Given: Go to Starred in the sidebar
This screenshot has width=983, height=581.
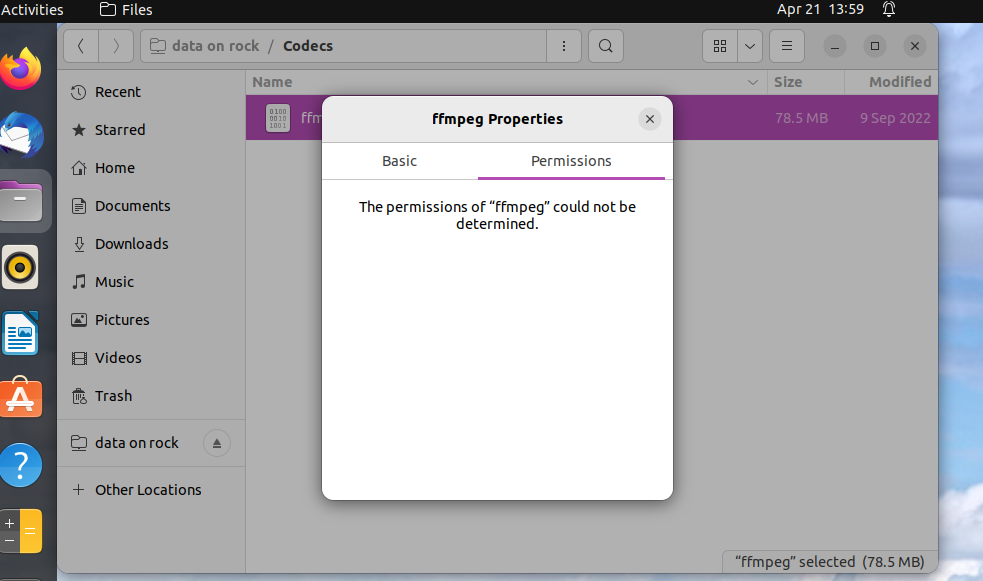Looking at the screenshot, I should [x=120, y=130].
